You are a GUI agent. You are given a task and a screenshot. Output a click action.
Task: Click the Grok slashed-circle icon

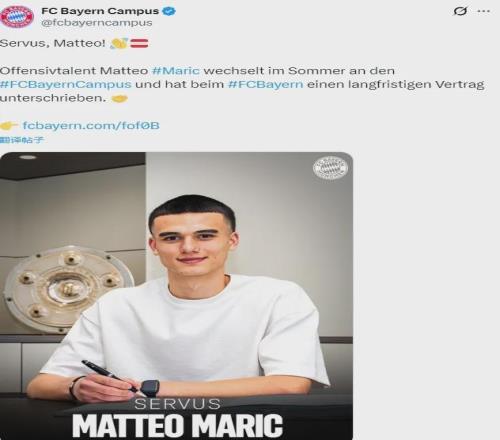tap(460, 11)
